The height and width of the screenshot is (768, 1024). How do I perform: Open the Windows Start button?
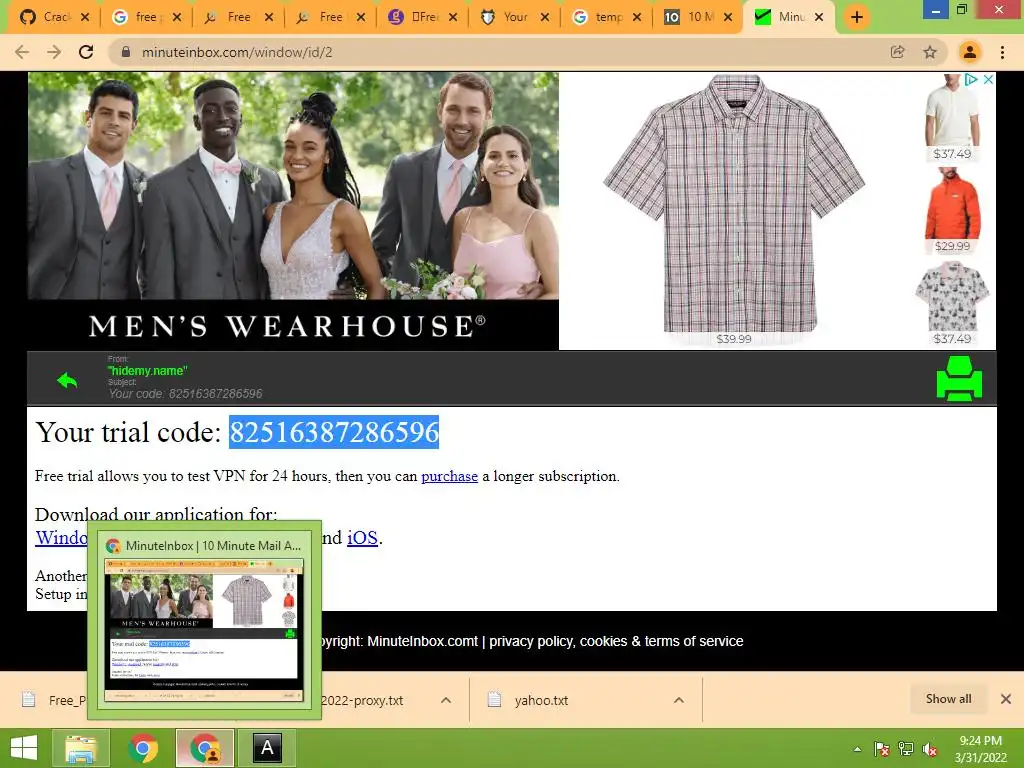pos(24,748)
